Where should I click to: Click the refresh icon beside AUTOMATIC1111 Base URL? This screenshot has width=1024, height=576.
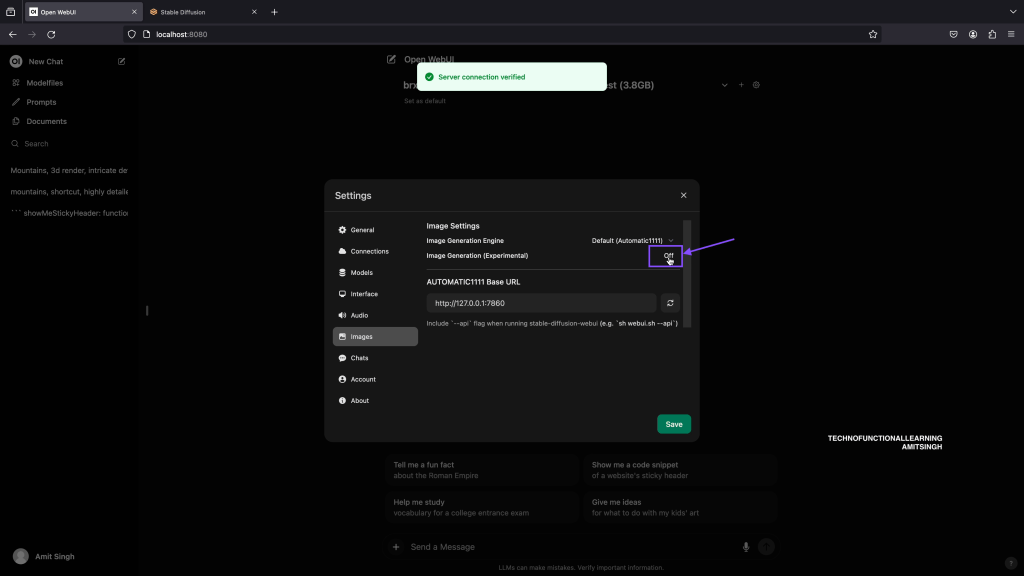[670, 303]
